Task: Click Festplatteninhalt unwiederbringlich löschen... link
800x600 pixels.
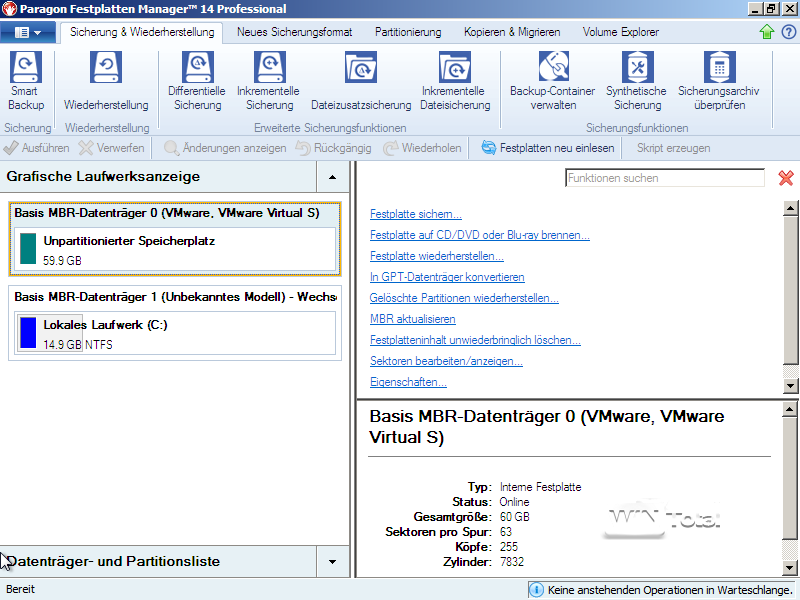Action: click(x=475, y=340)
